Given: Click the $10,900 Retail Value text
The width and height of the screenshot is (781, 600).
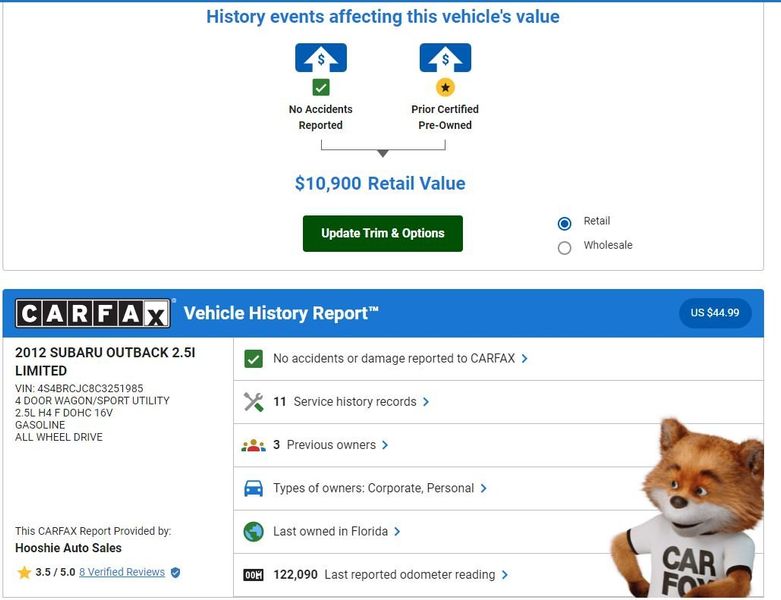Looking at the screenshot, I should 380,183.
